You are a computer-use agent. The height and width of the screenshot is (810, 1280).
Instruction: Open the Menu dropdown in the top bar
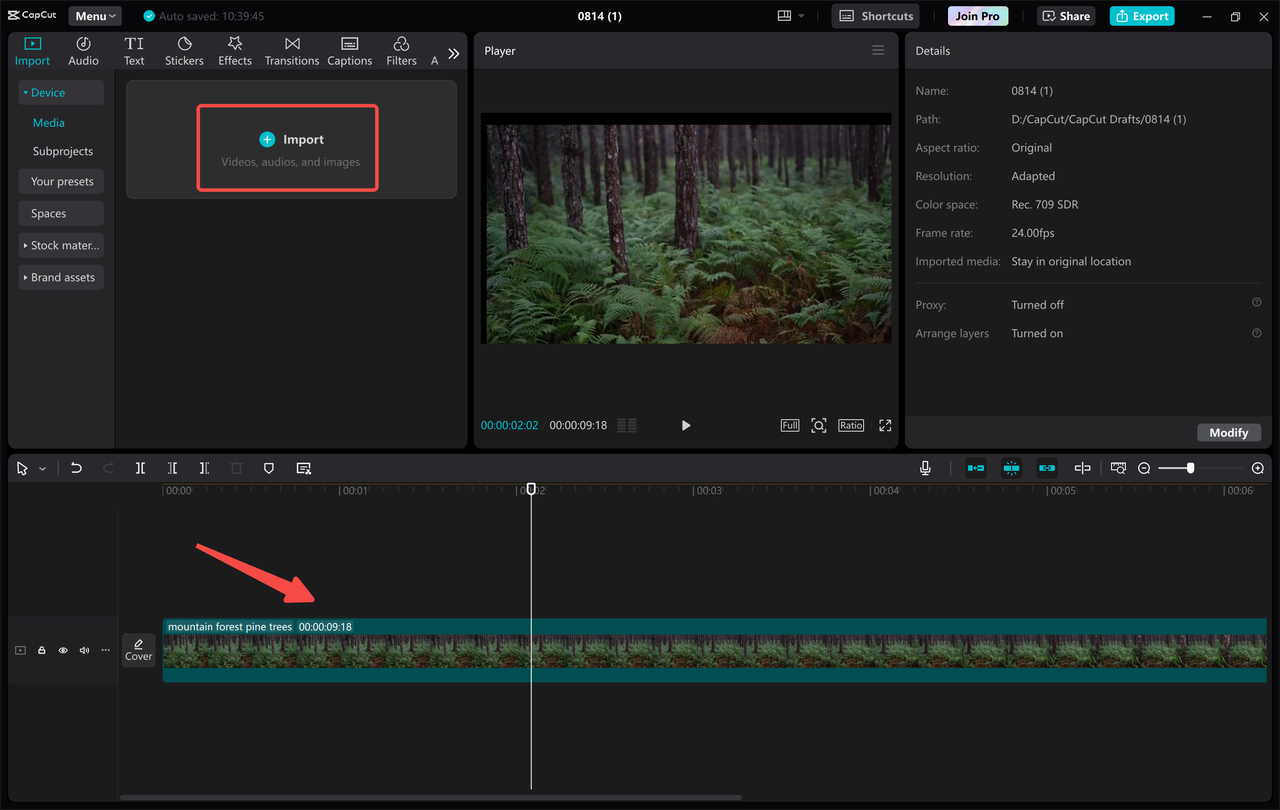tap(94, 15)
